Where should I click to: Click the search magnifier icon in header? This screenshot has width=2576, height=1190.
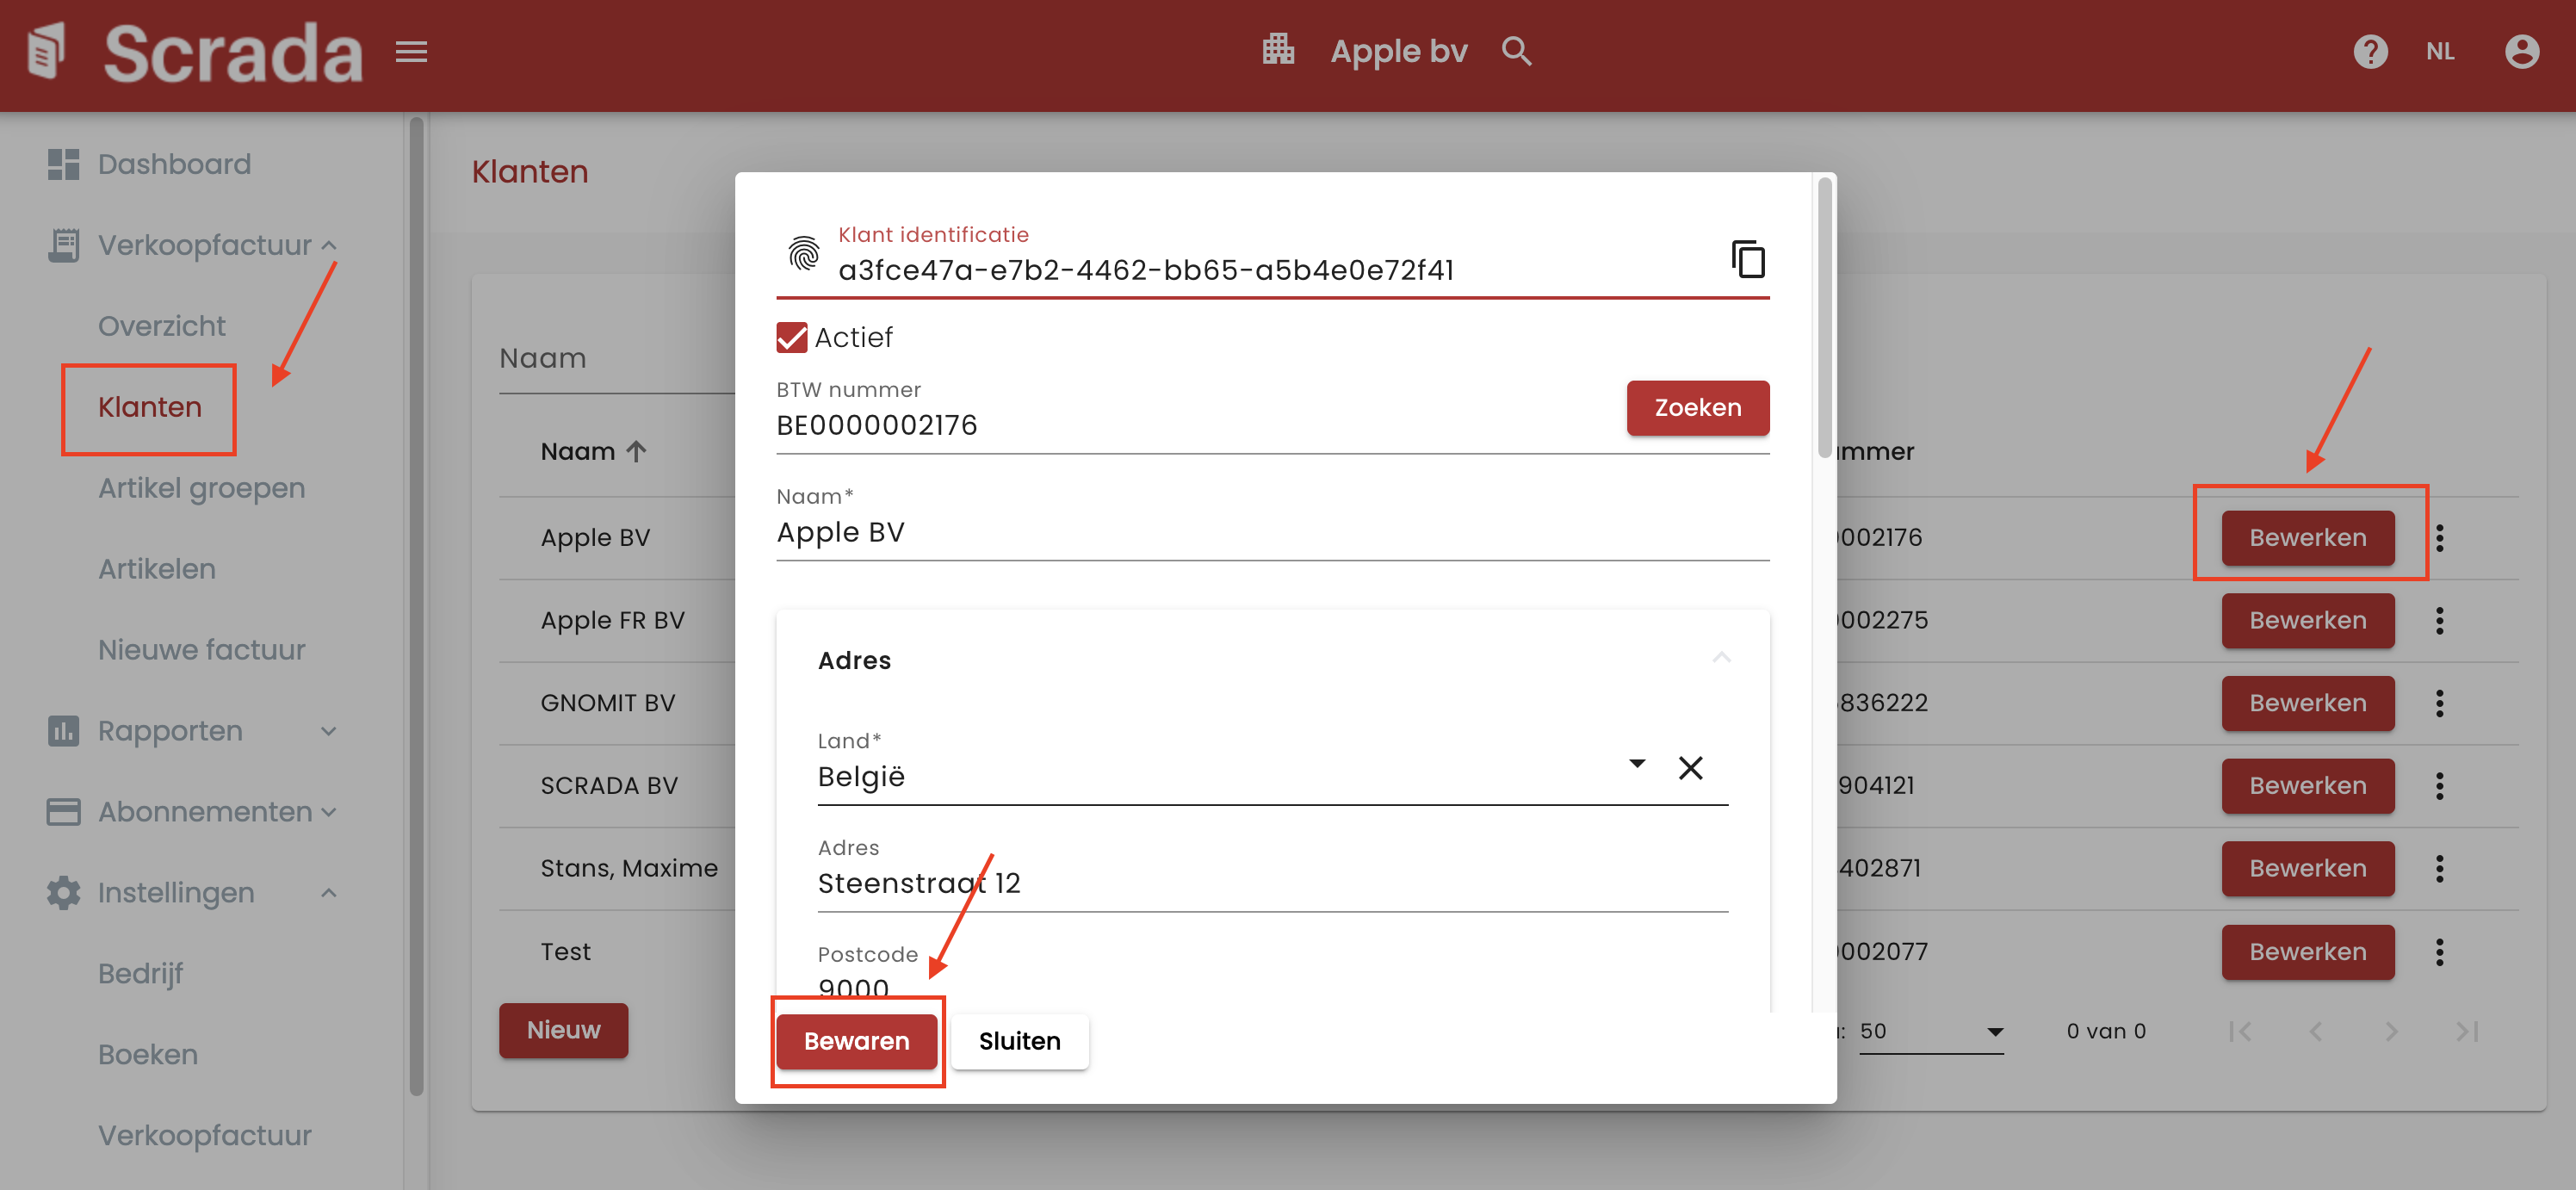click(x=1516, y=51)
